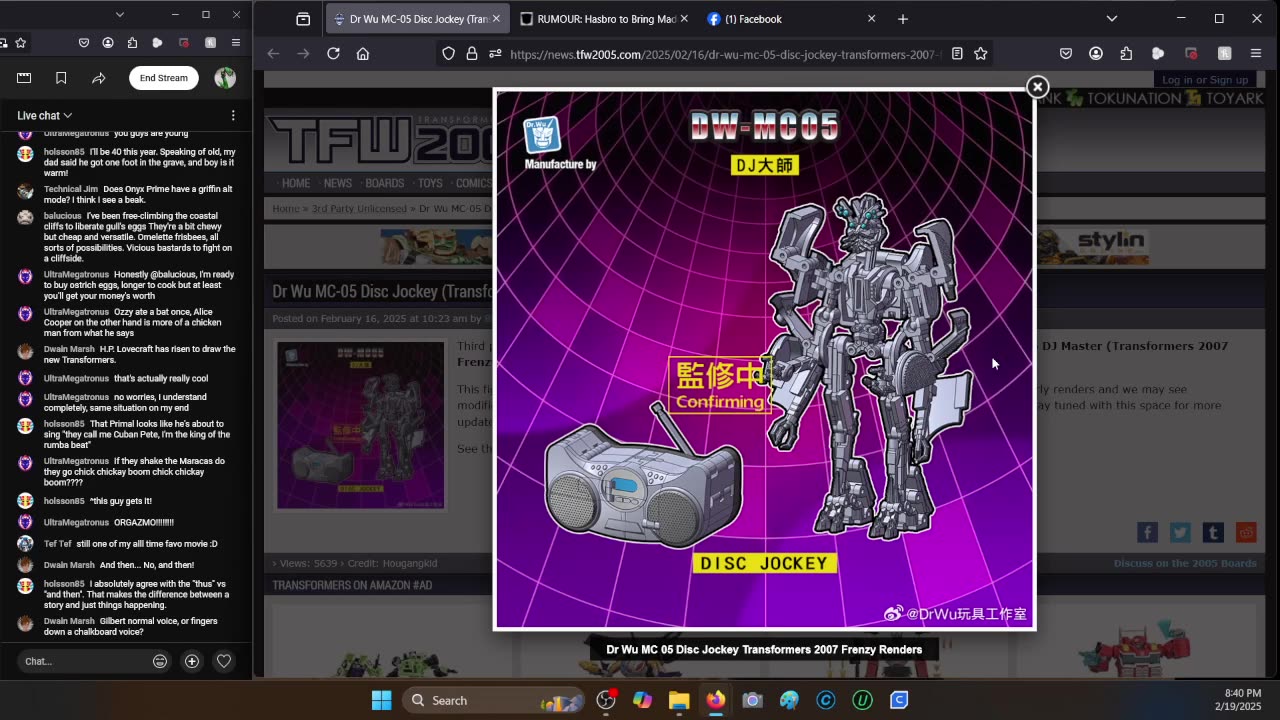The image size is (1280, 720).
Task: Open File Explorer from taskbar
Action: [679, 700]
